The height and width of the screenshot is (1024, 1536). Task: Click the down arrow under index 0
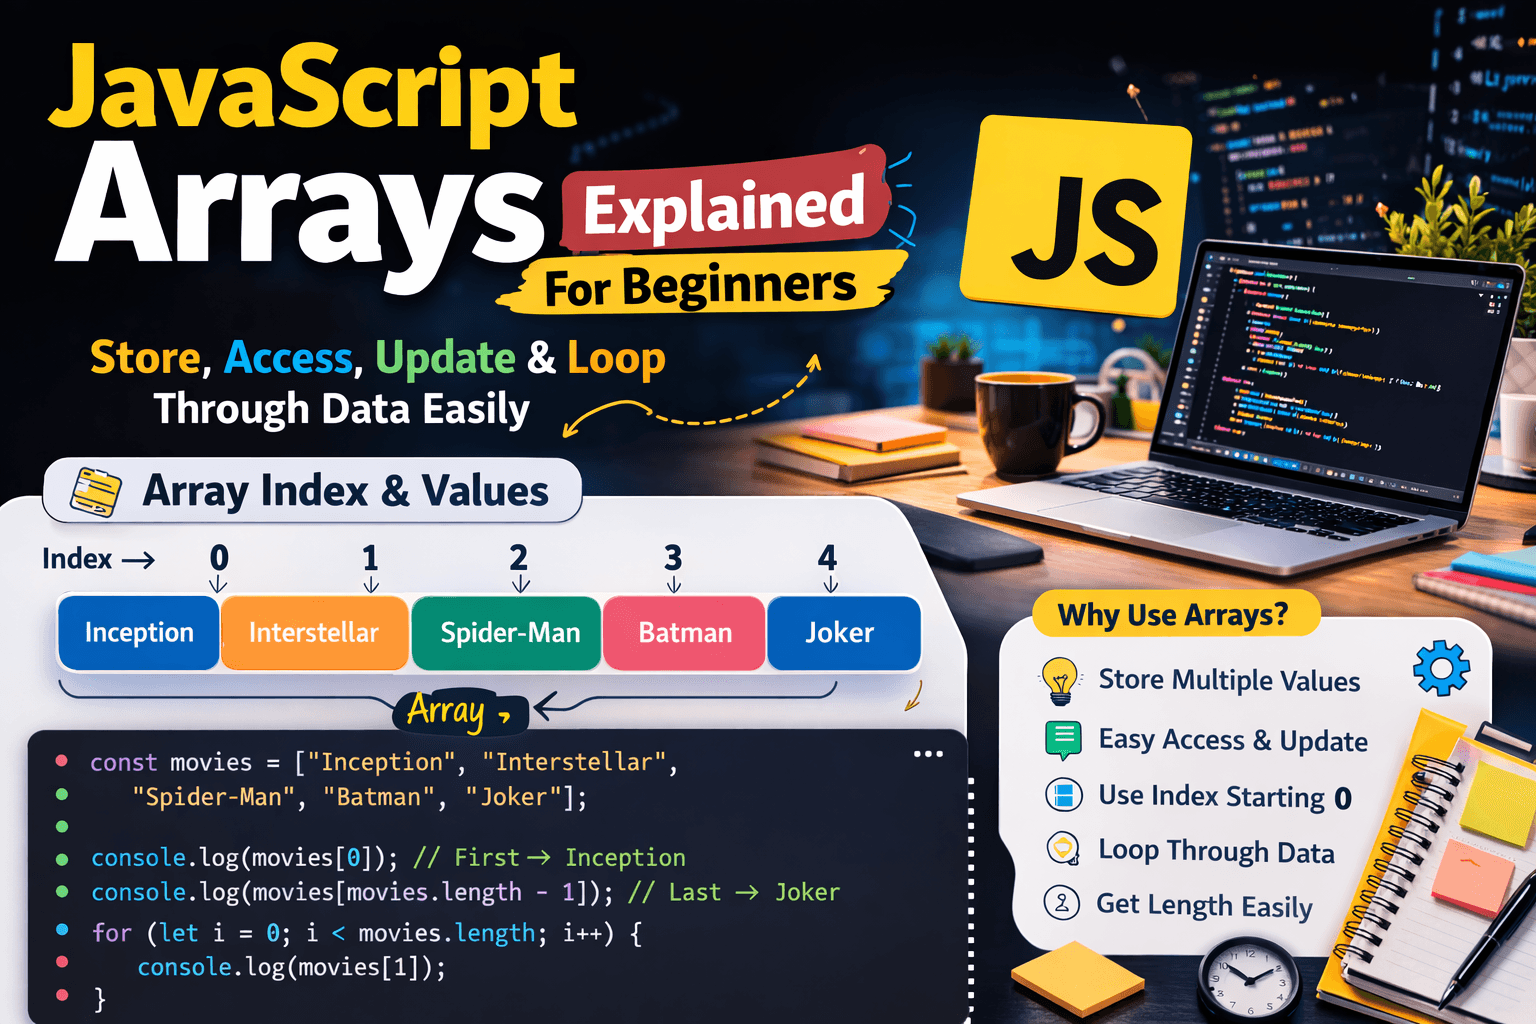point(218,584)
